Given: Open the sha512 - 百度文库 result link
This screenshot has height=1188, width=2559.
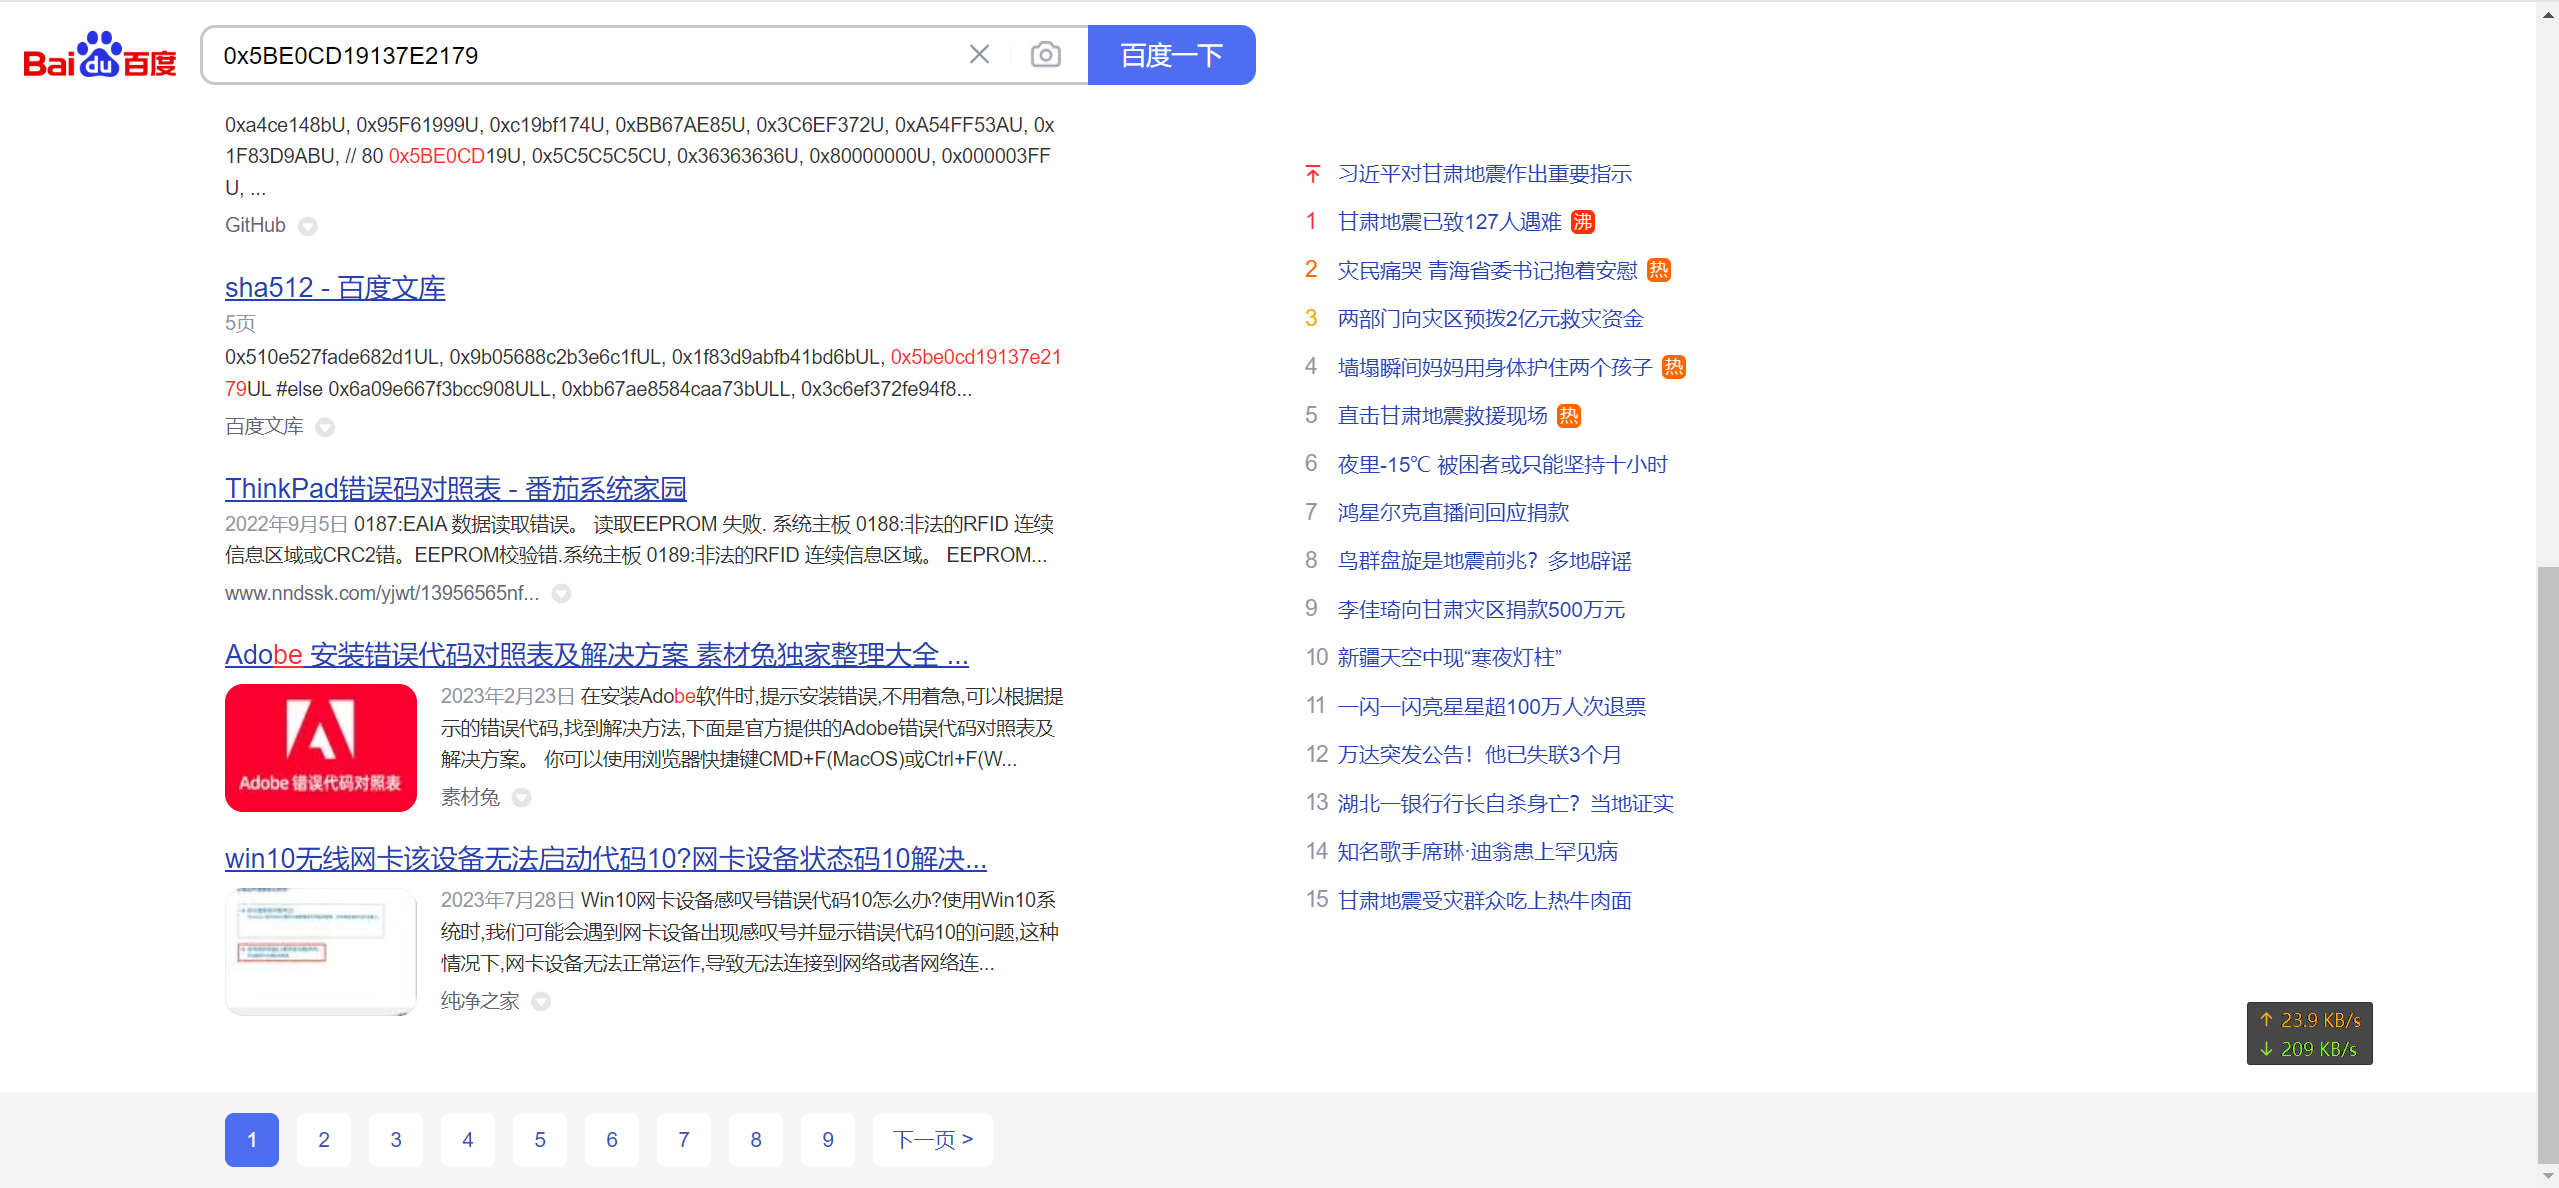Looking at the screenshot, I should pos(335,288).
